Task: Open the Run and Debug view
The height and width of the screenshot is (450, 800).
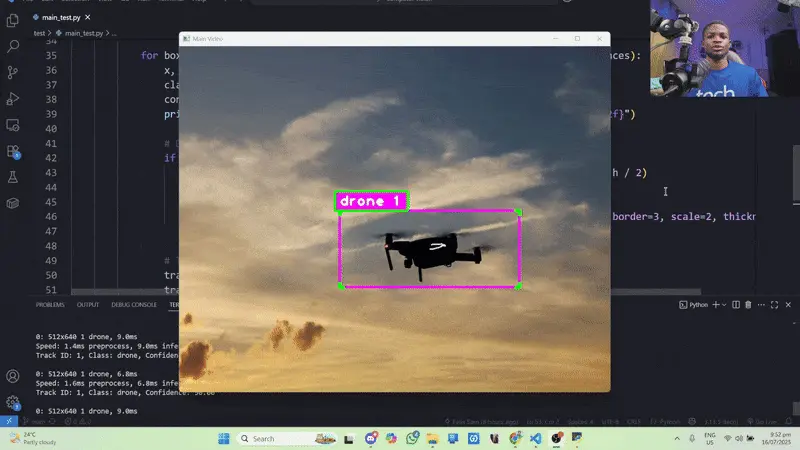Action: [13, 98]
